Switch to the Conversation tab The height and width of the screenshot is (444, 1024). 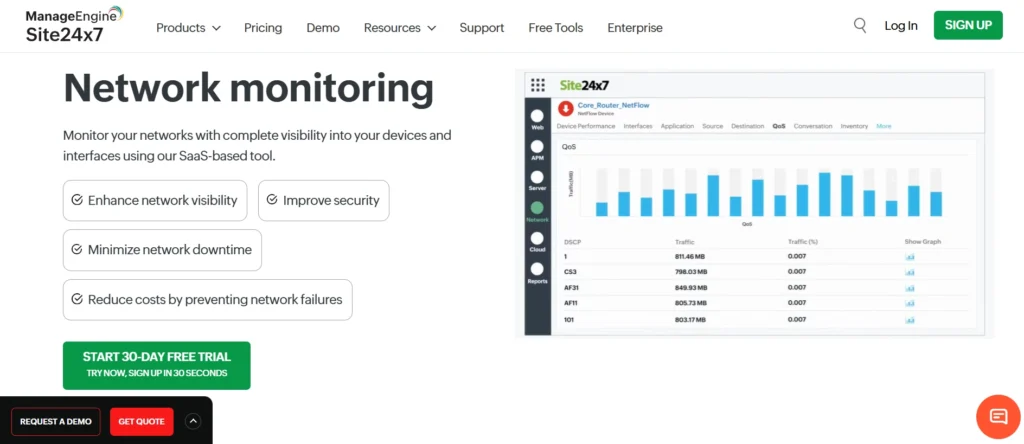(813, 126)
